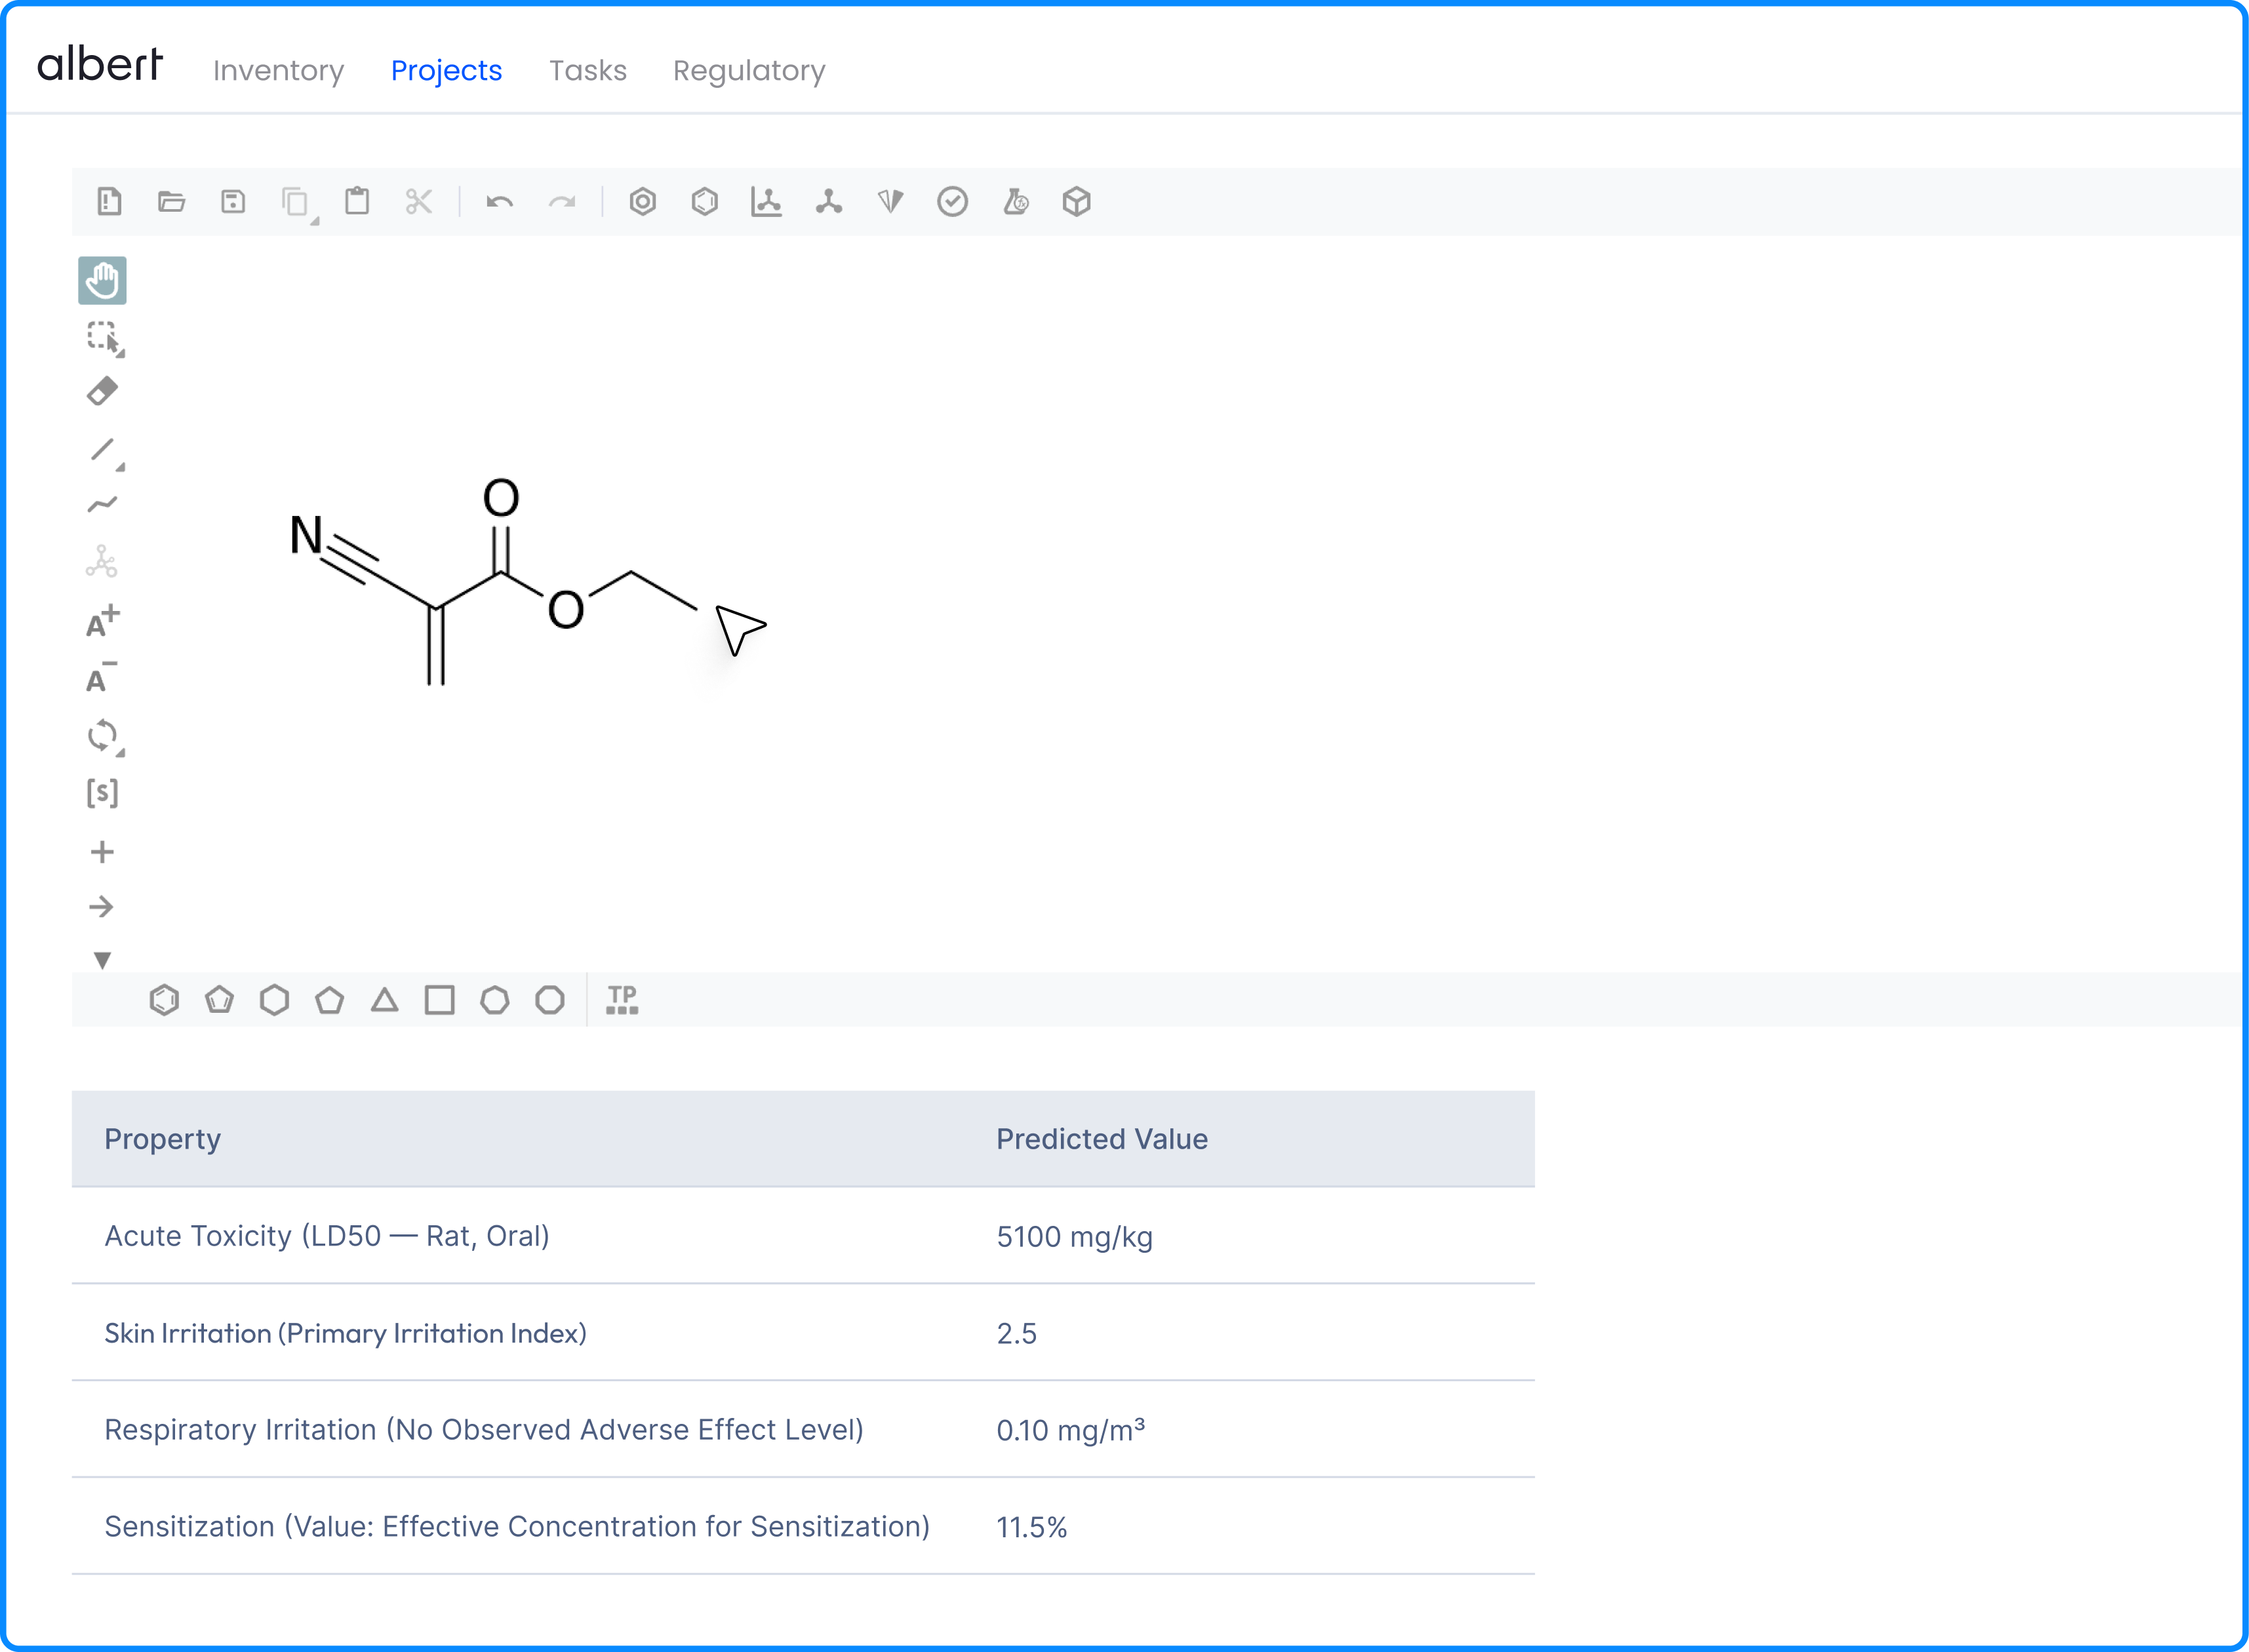Click the aromatize structure icon
The height and width of the screenshot is (1652, 2249).
coord(643,202)
